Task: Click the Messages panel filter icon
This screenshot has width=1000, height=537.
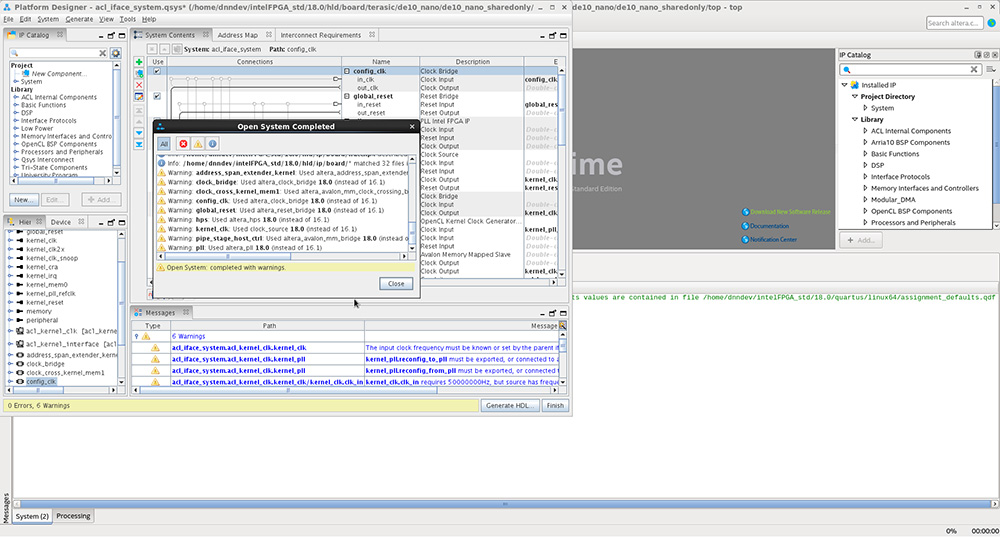Action: click(562, 325)
